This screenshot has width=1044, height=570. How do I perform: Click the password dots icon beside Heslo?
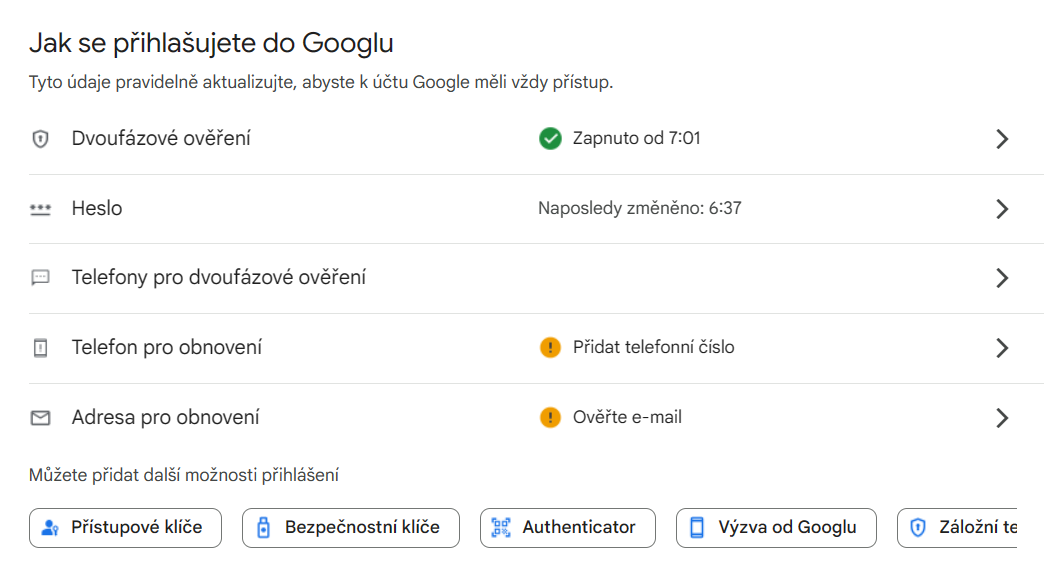tap(41, 209)
